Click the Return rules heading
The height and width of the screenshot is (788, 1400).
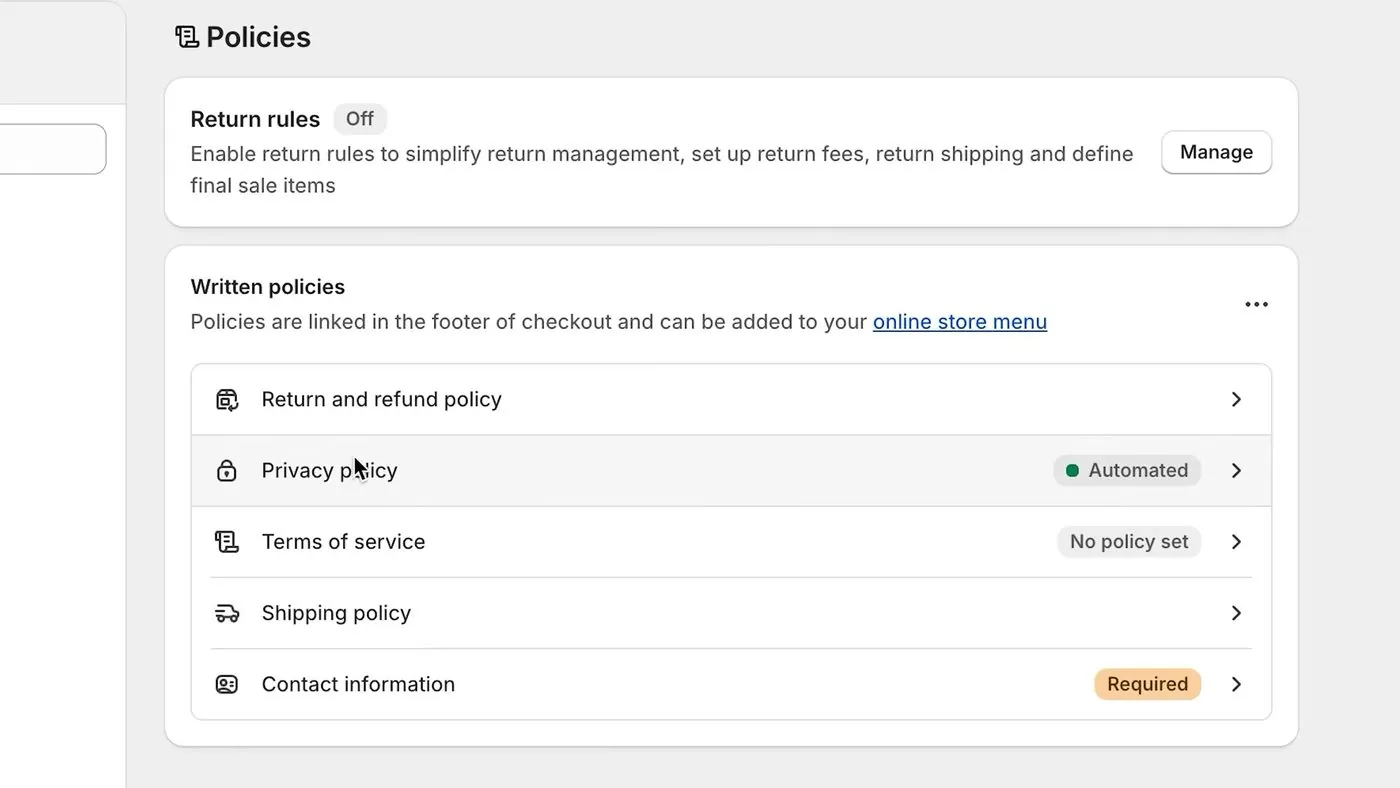(255, 119)
